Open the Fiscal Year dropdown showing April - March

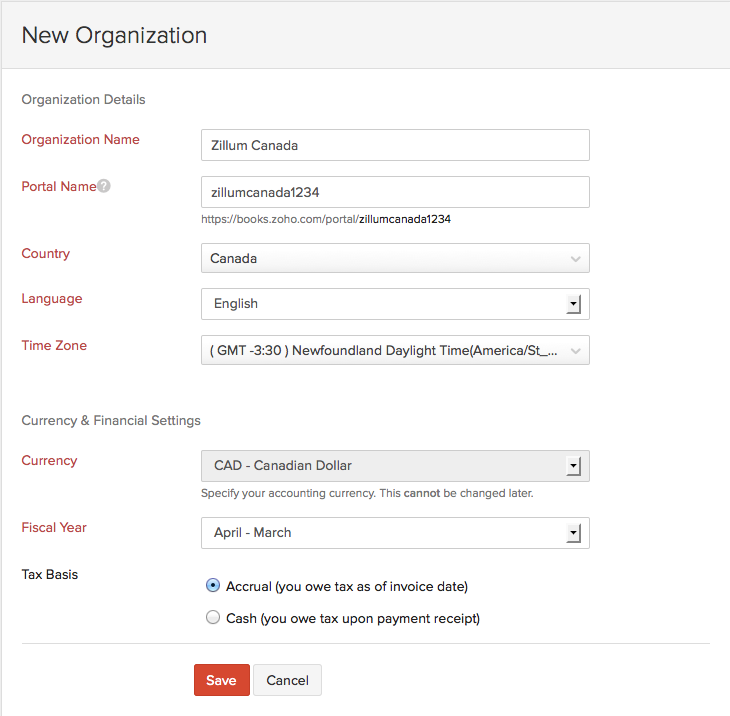click(x=394, y=533)
